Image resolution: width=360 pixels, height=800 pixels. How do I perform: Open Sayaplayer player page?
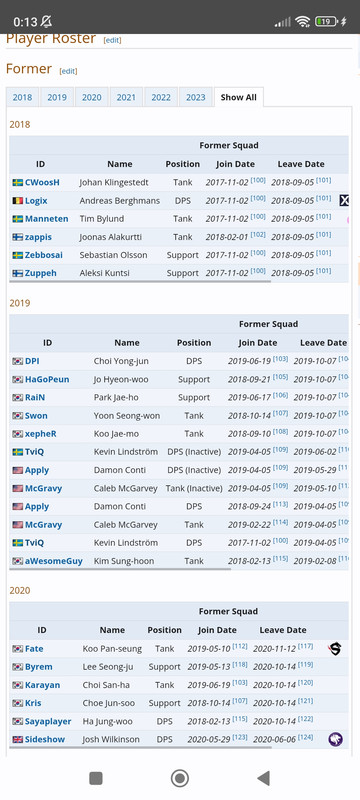coord(48,721)
